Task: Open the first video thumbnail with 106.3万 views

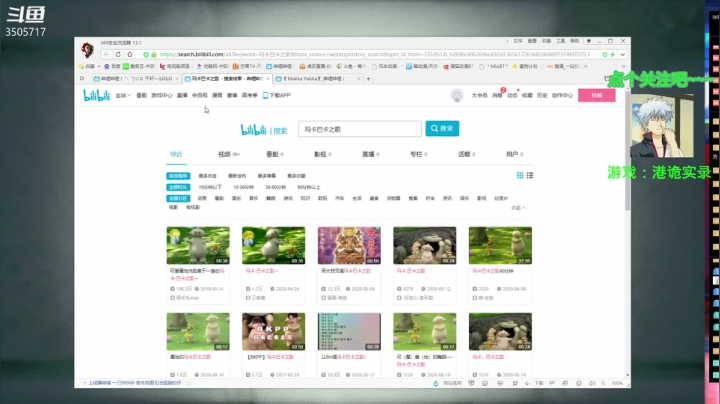Action: coord(198,246)
